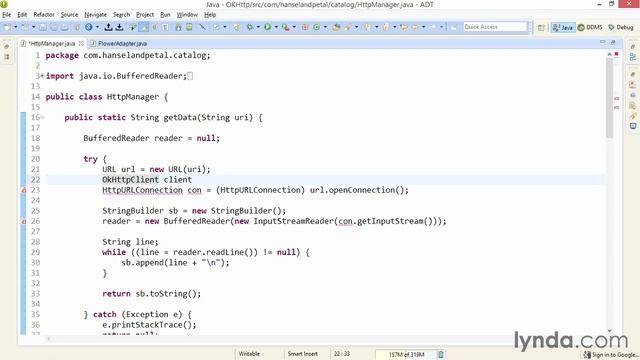This screenshot has width=640, height=360.
Task: Maximize the editor area
Action: coord(613,42)
